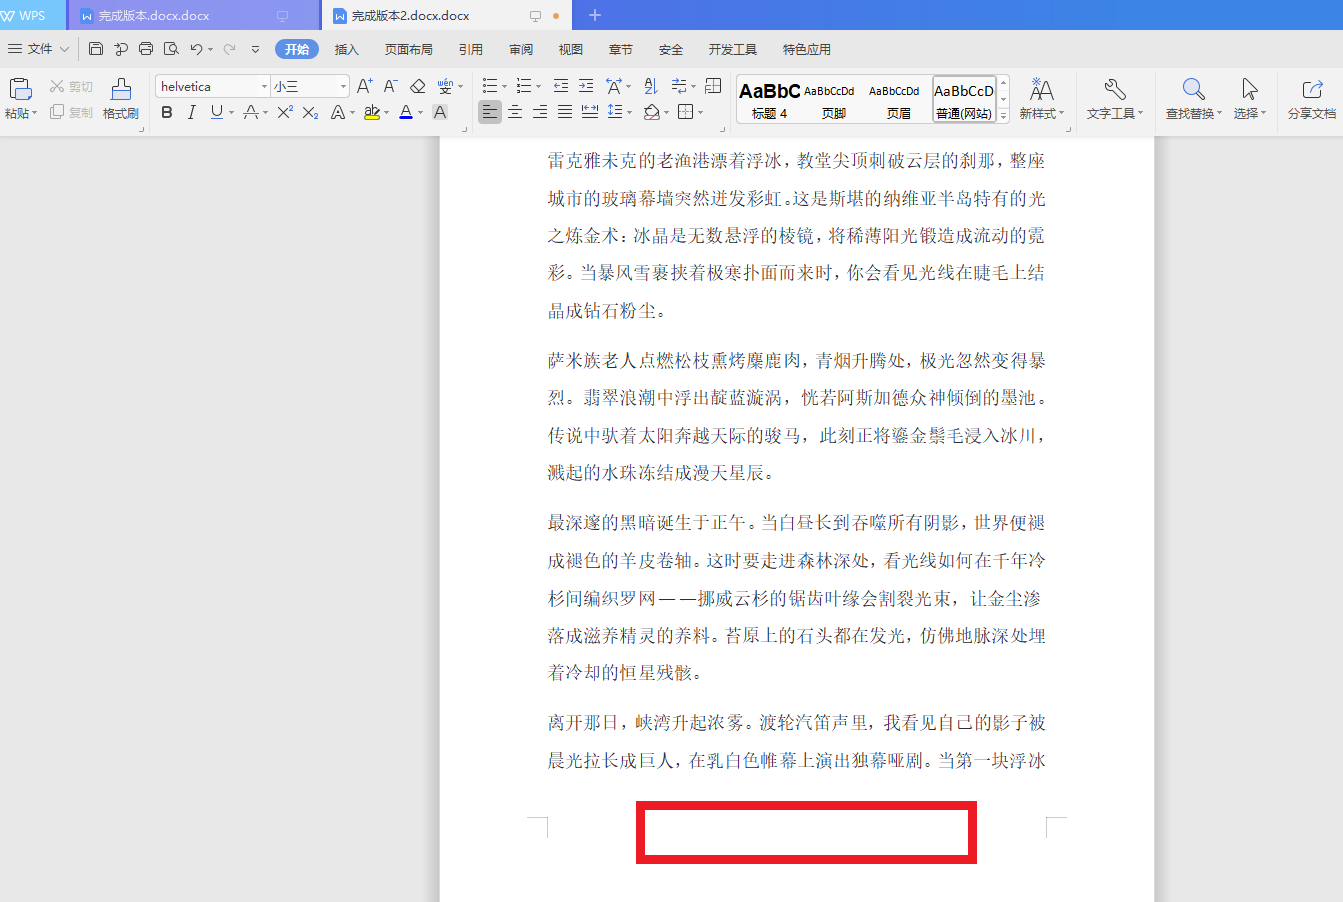Image resolution: width=1343 pixels, height=902 pixels.
Task: Open the Find and Replace tool
Action: coord(1194,99)
